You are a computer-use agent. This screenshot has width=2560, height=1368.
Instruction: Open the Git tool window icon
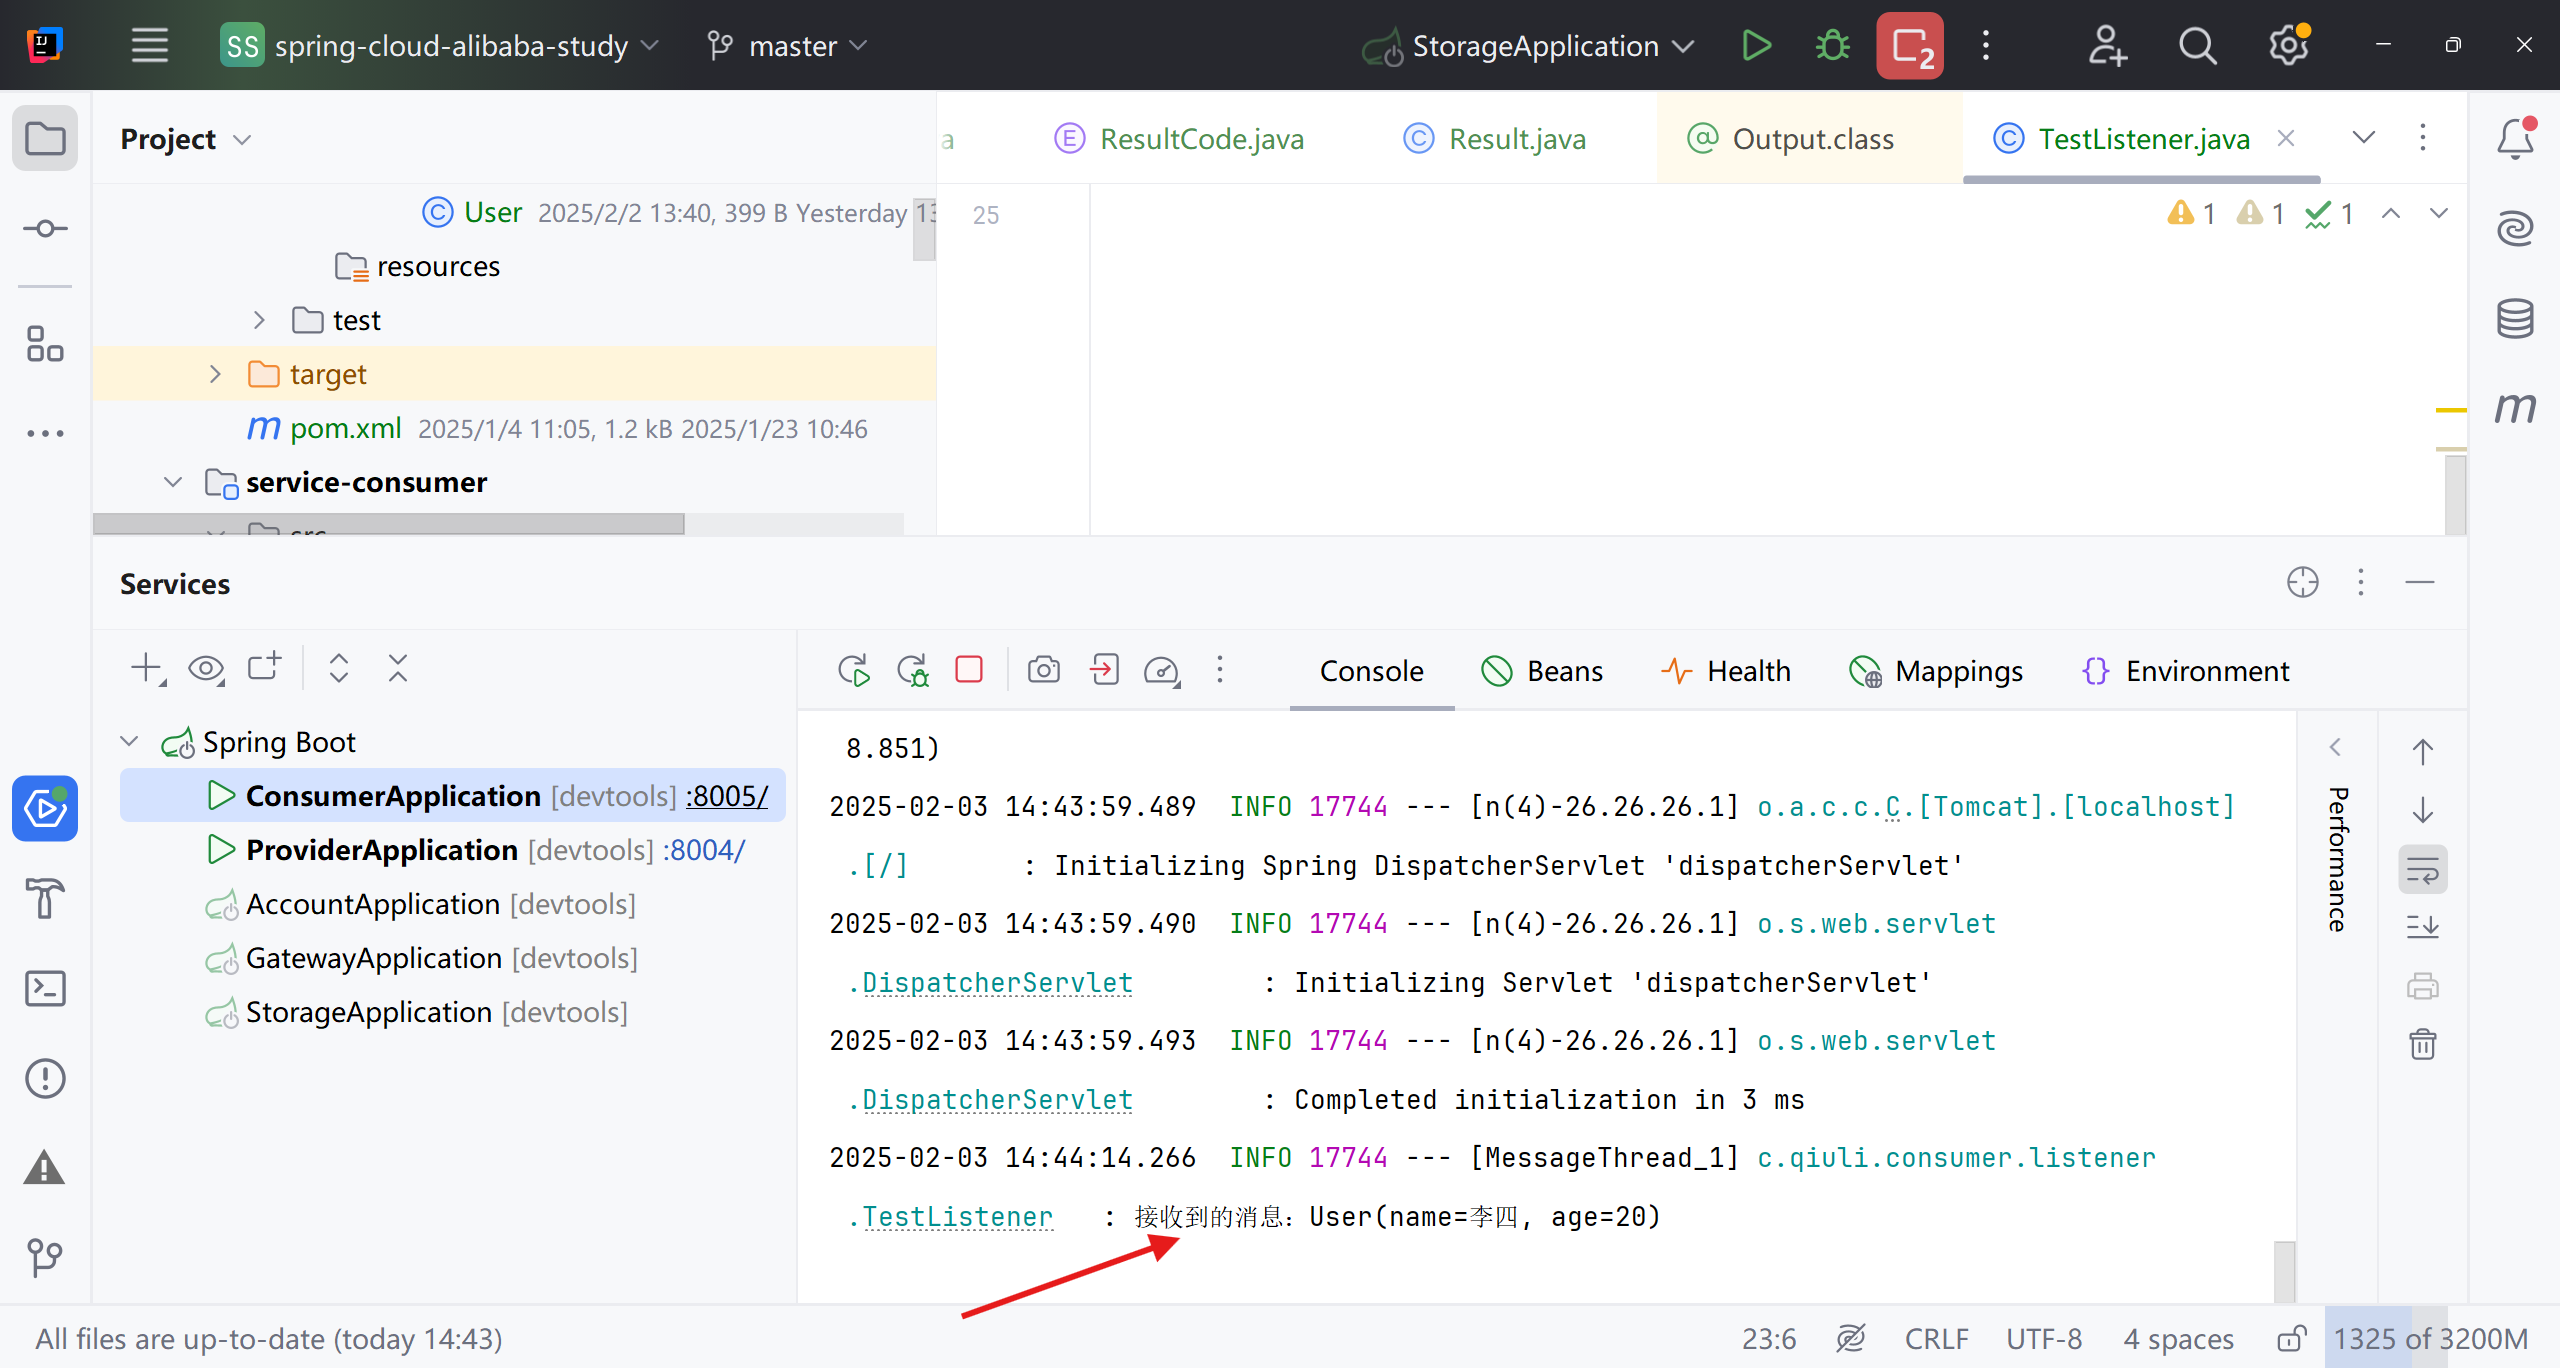click(x=45, y=1257)
